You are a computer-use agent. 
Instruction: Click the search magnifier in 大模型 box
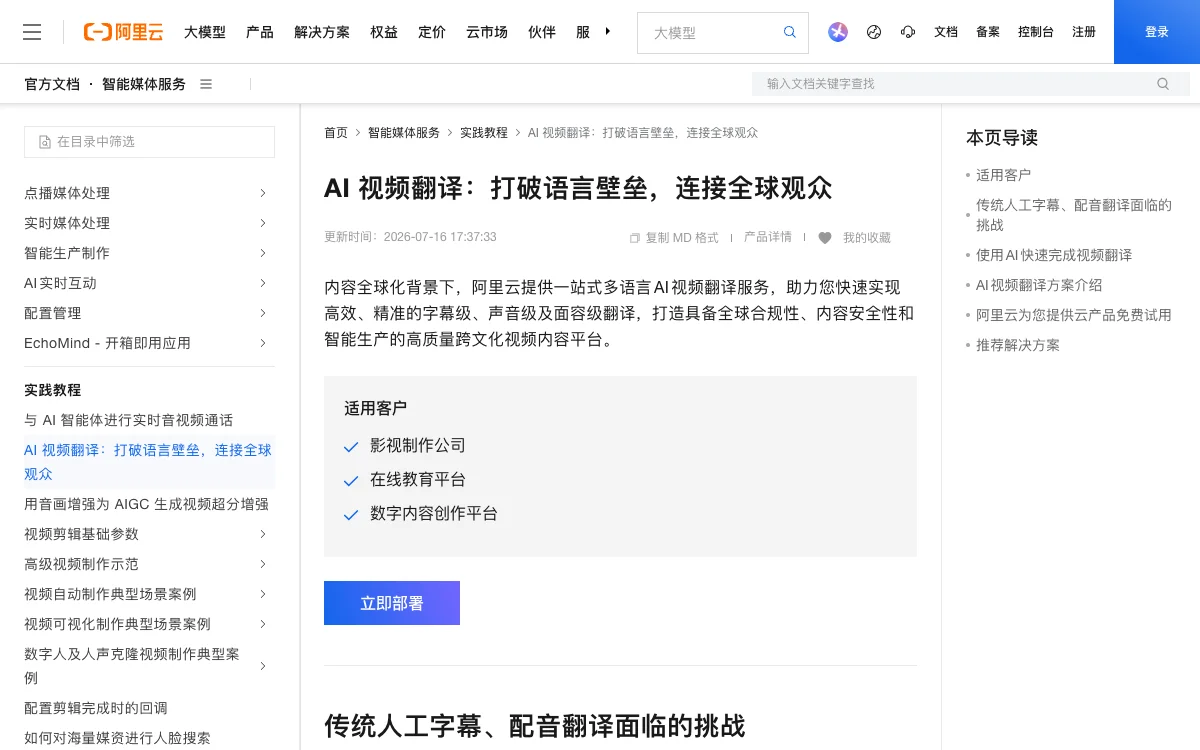tap(790, 32)
